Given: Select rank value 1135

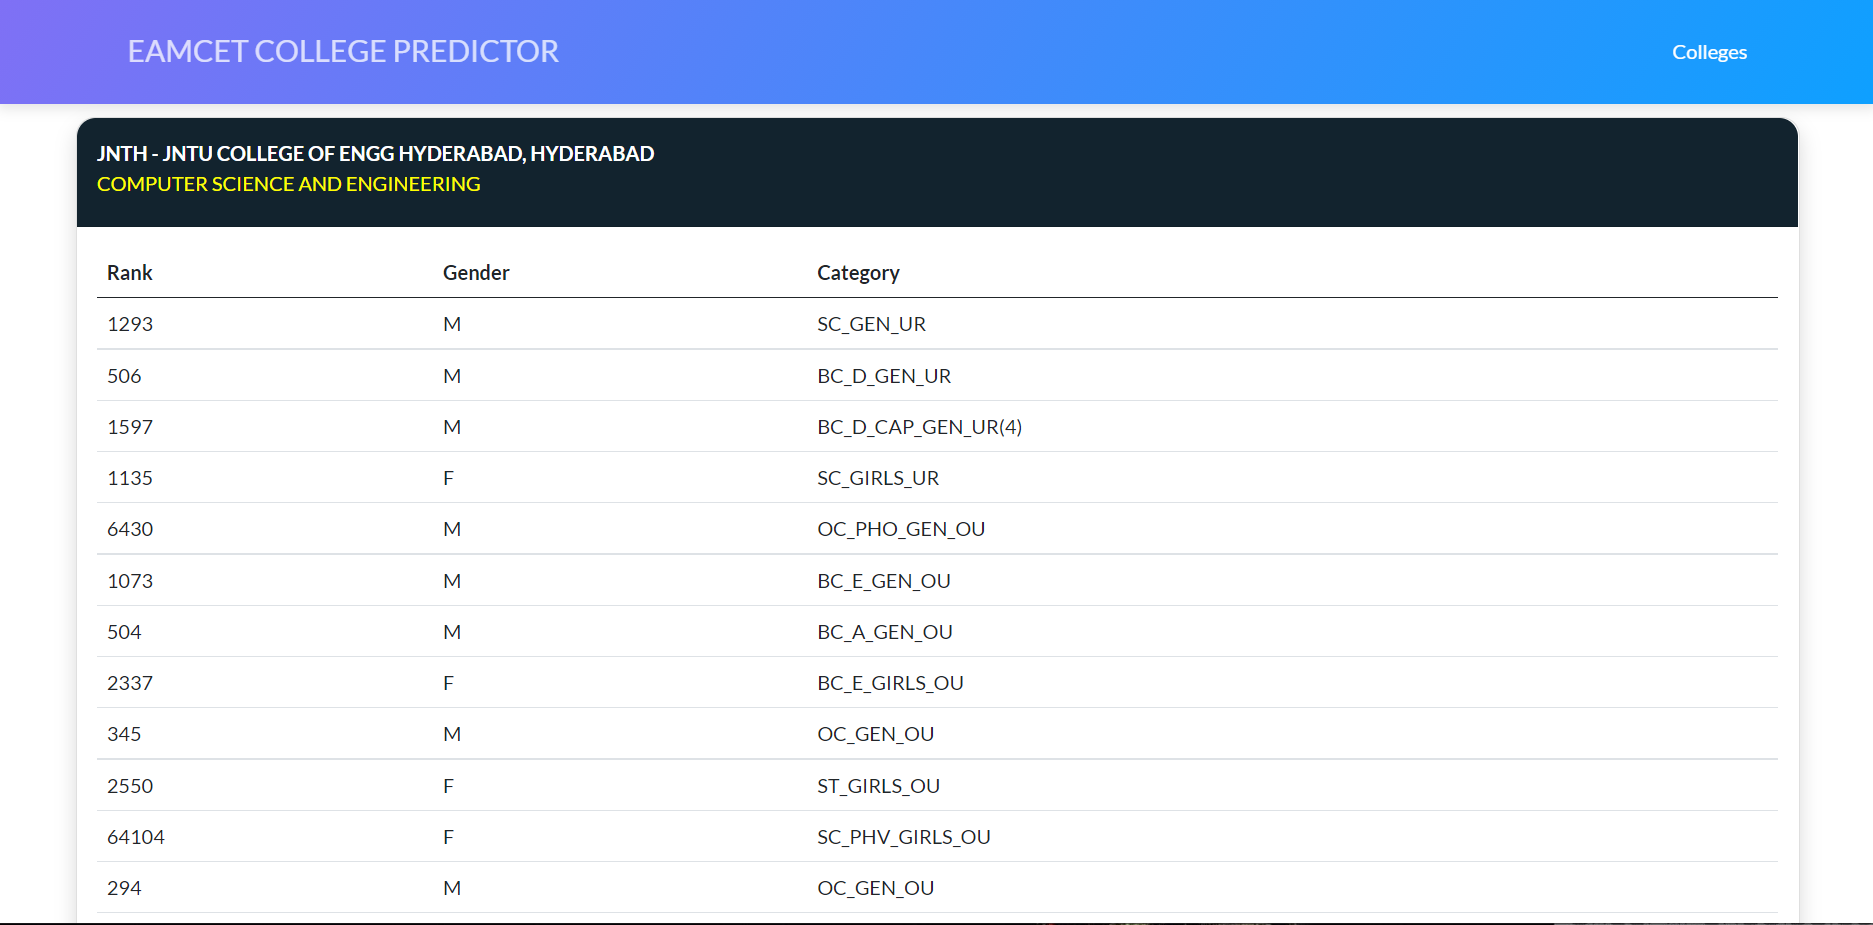Looking at the screenshot, I should point(130,478).
